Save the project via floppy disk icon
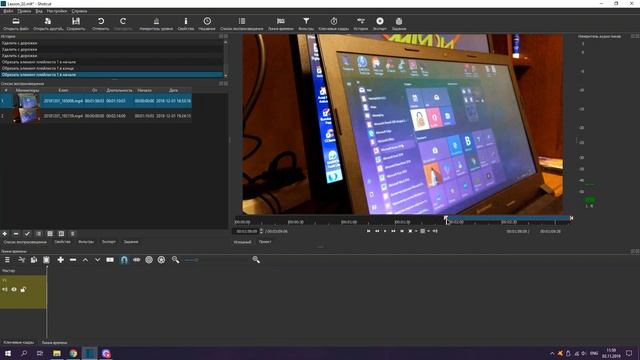640x360 pixels. click(76, 21)
